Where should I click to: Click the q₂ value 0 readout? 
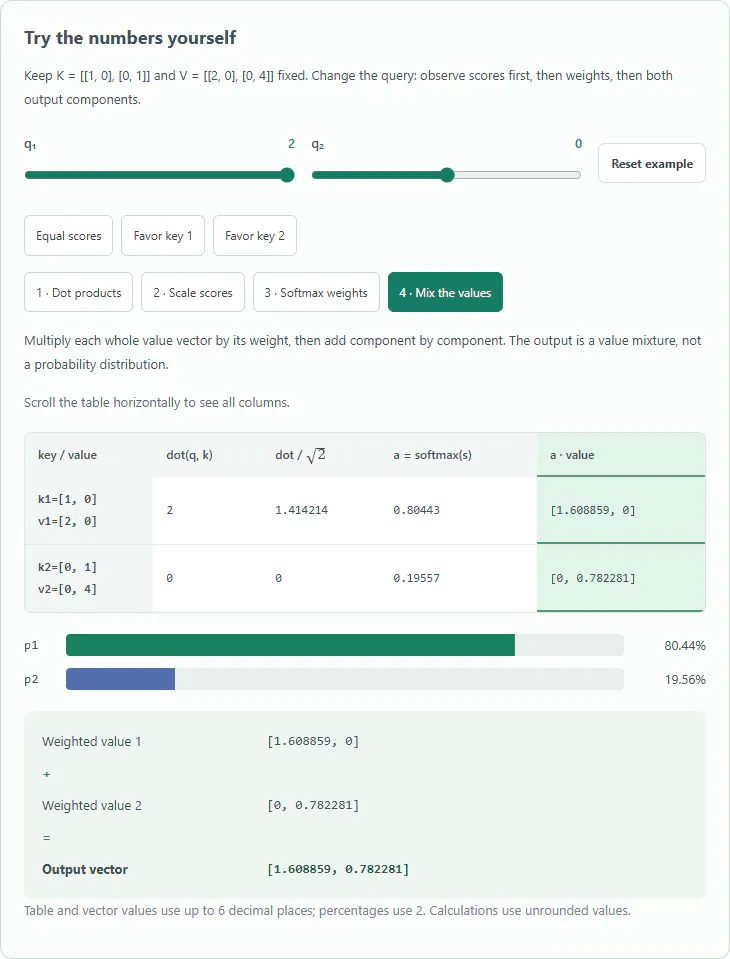coord(578,144)
